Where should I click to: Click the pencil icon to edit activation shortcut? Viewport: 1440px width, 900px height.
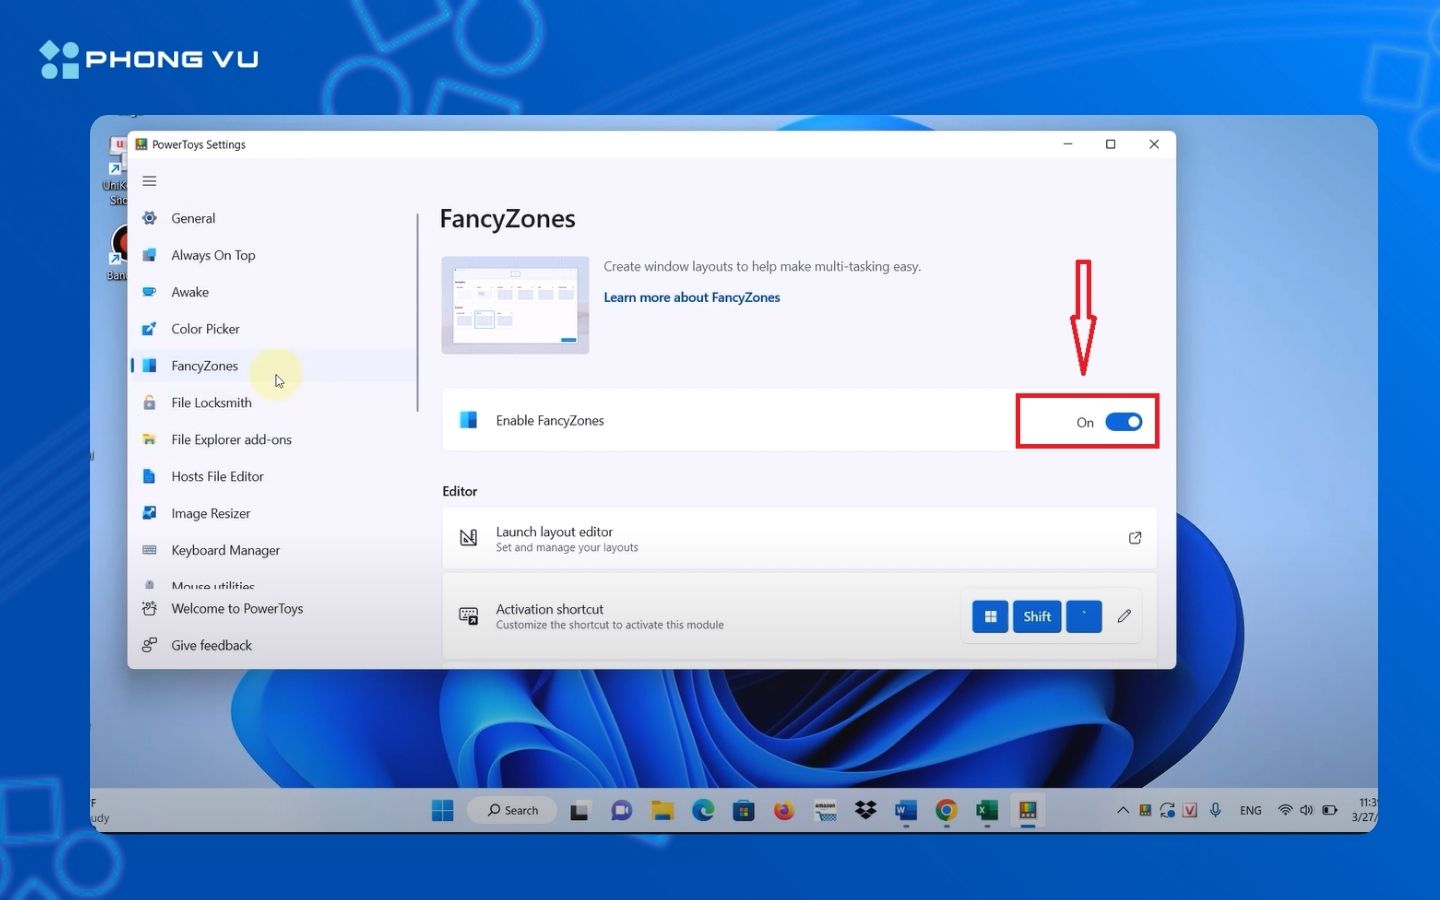pyautogui.click(x=1124, y=616)
